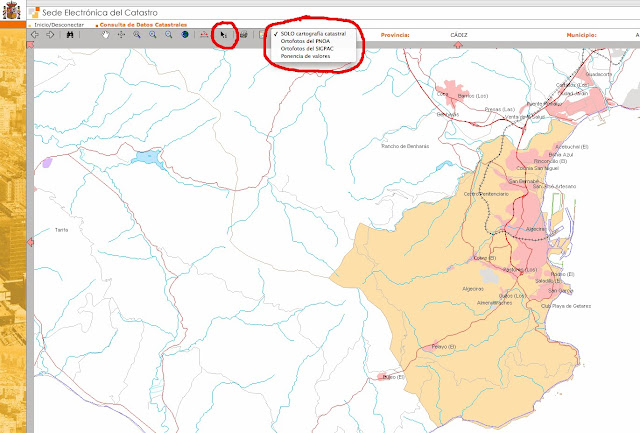Click Centro Penitenciario map label
Image resolution: width=640 pixels, height=433 pixels.
point(486,194)
